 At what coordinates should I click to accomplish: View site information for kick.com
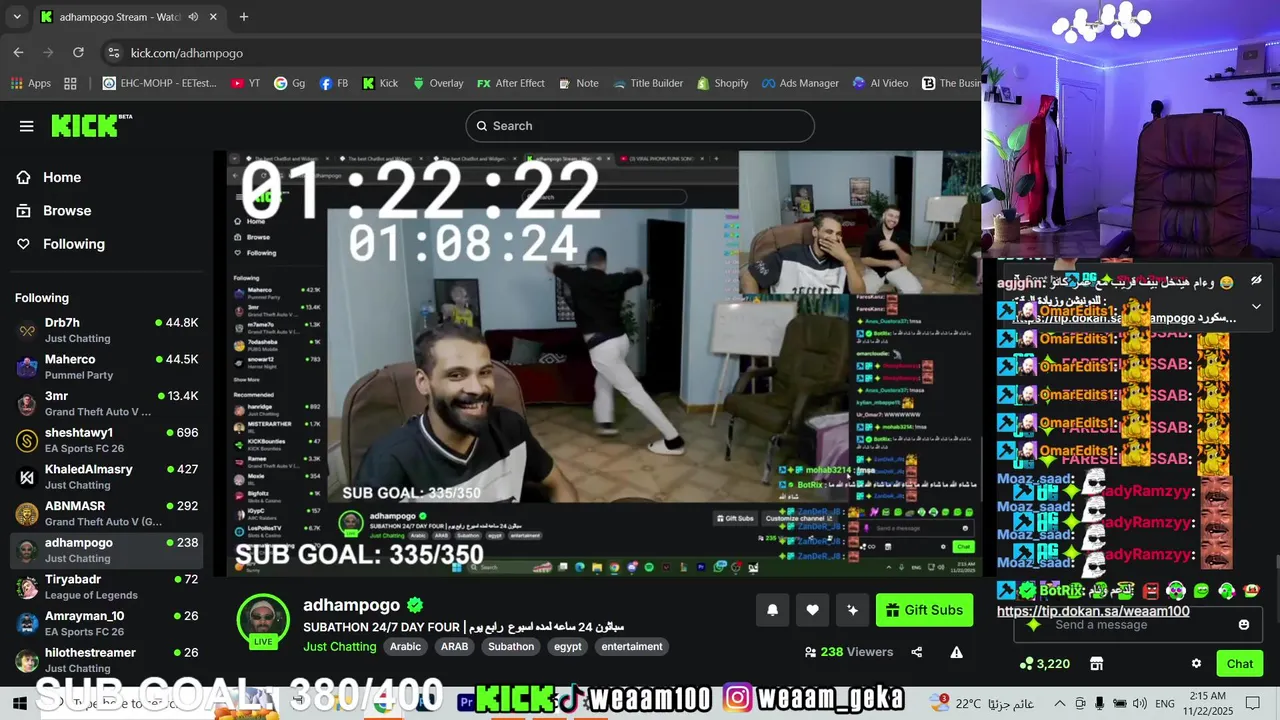point(113,53)
